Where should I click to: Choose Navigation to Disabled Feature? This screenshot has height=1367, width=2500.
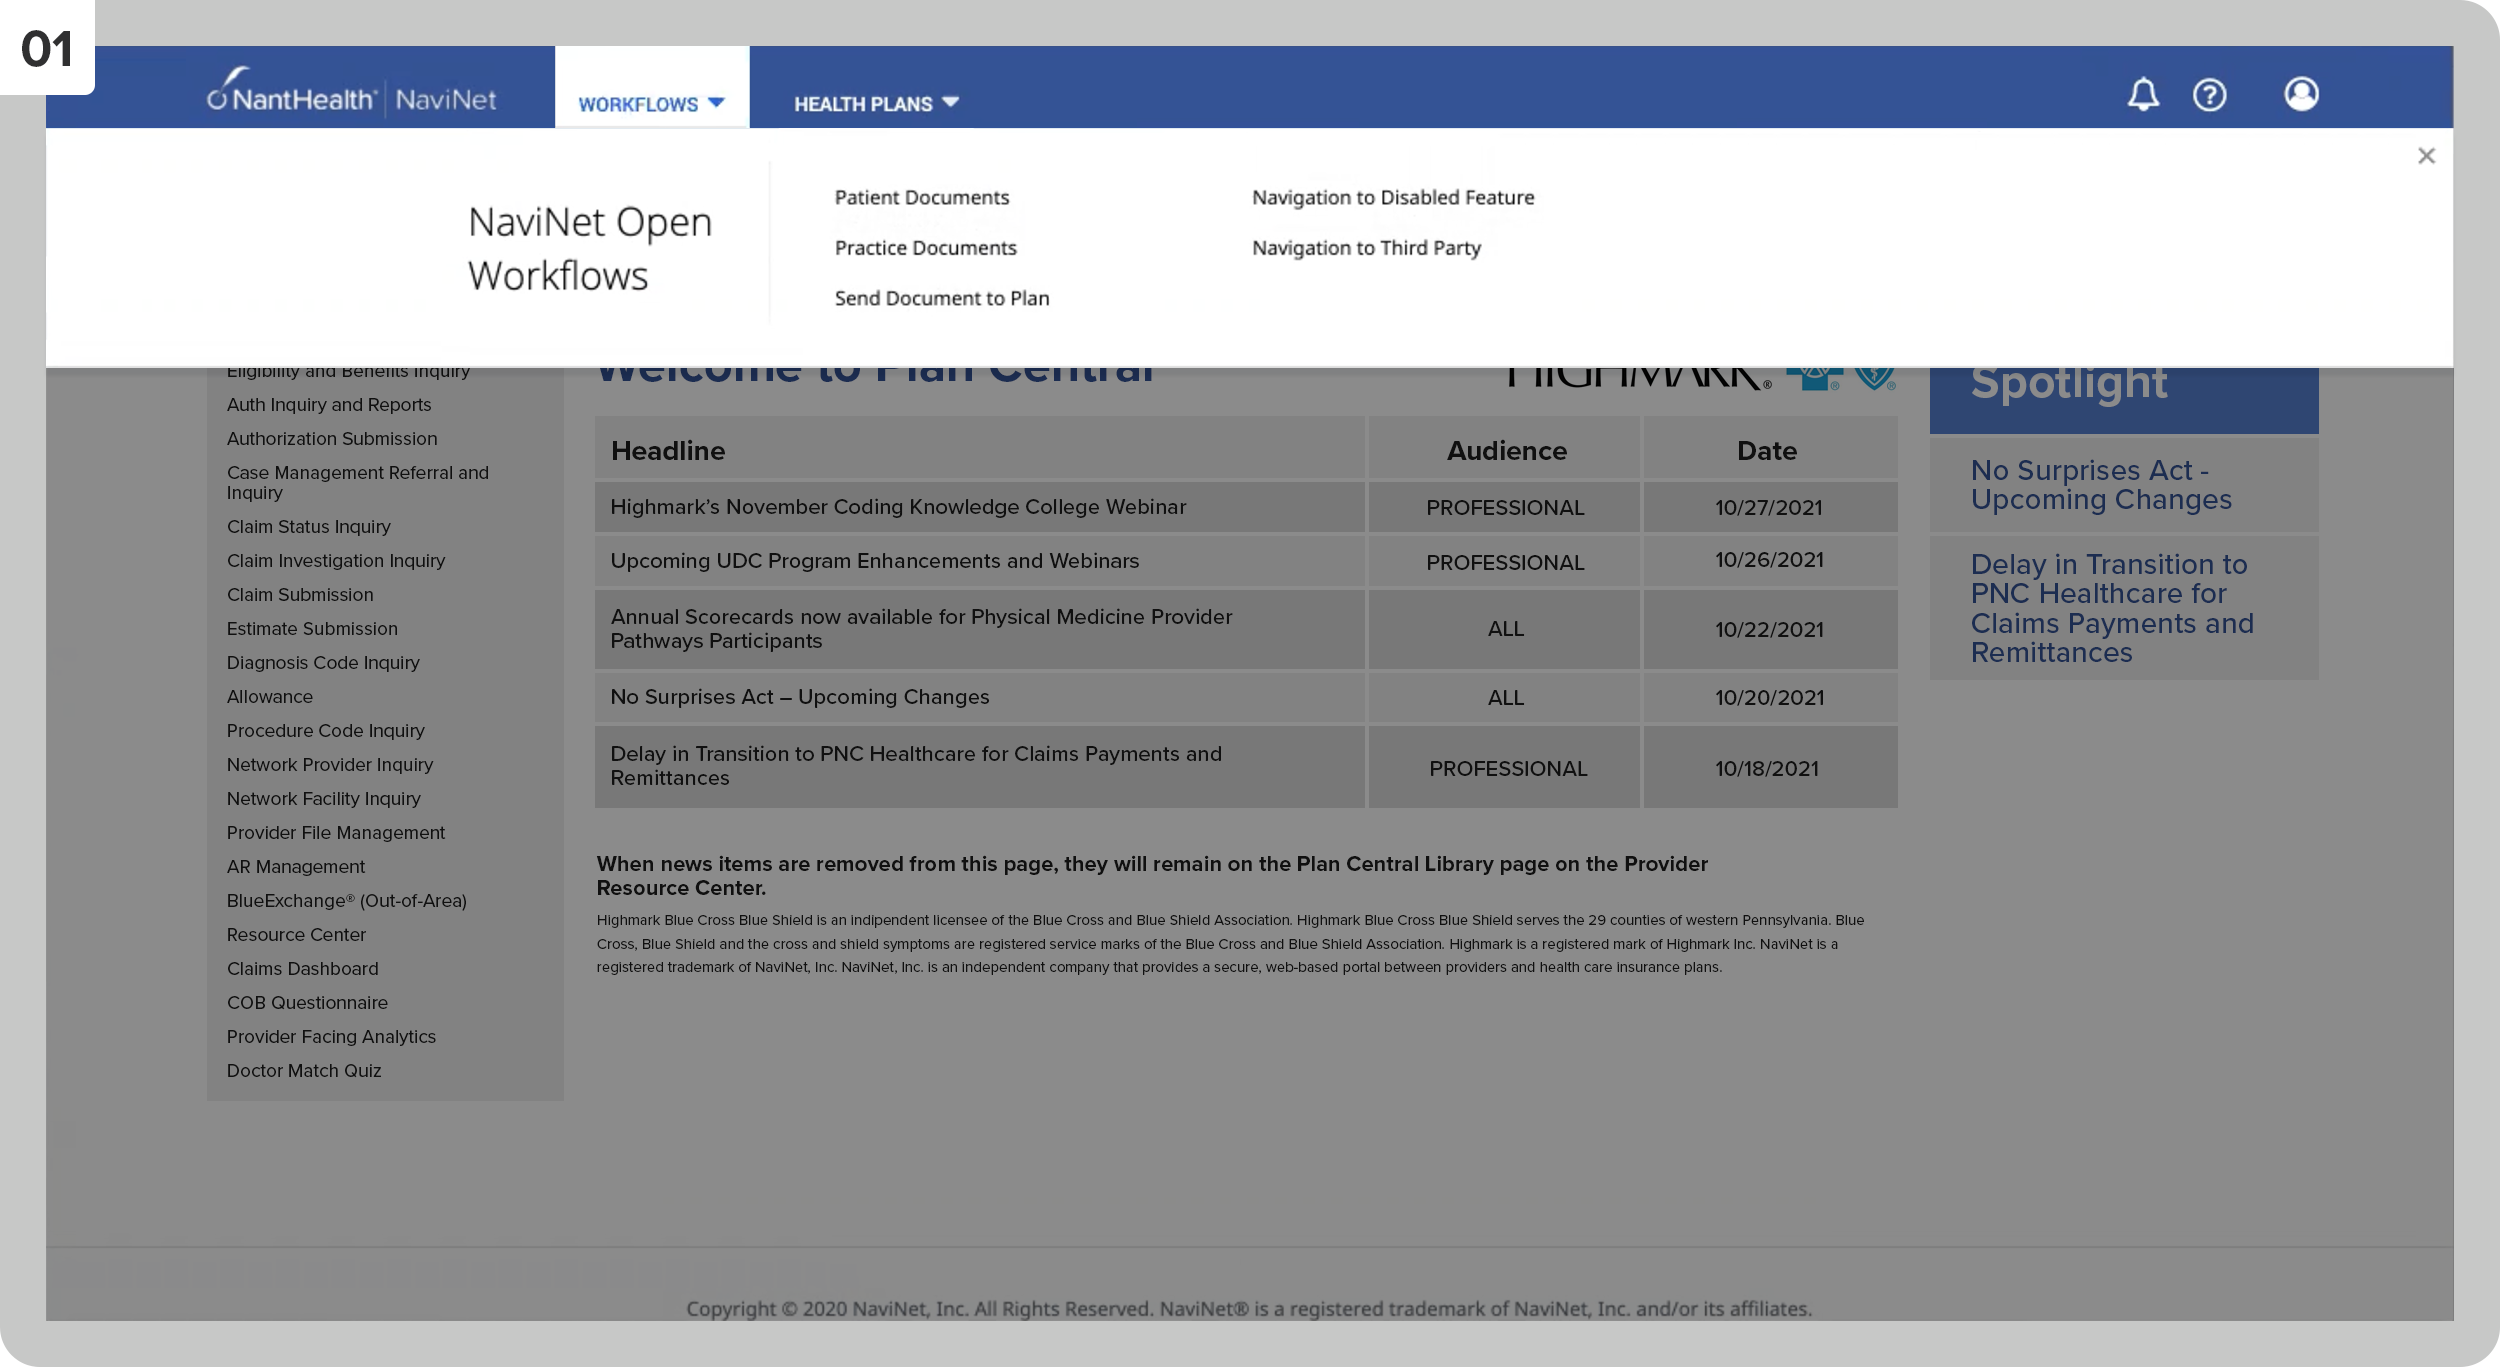tap(1393, 197)
